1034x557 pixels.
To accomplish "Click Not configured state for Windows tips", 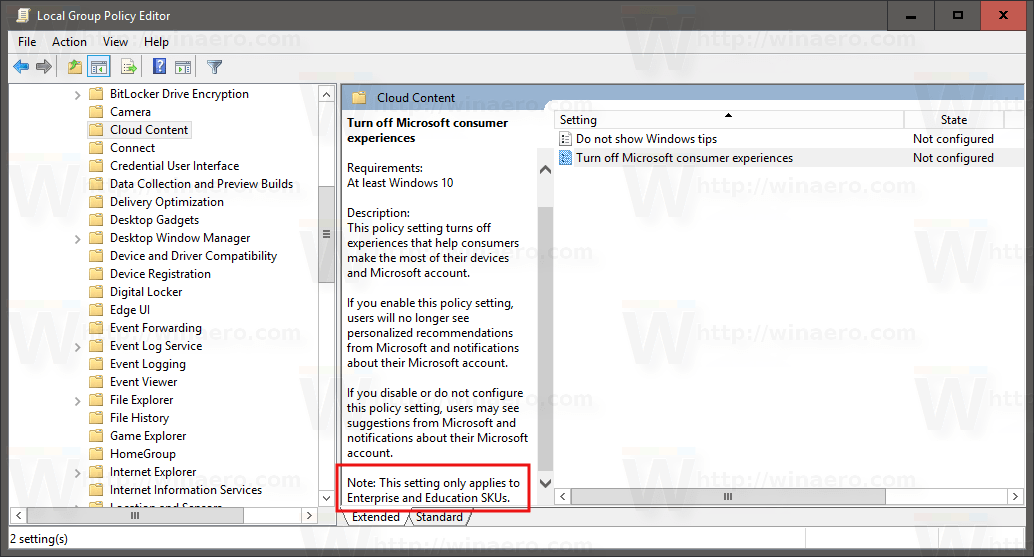I will pyautogui.click(x=953, y=138).
